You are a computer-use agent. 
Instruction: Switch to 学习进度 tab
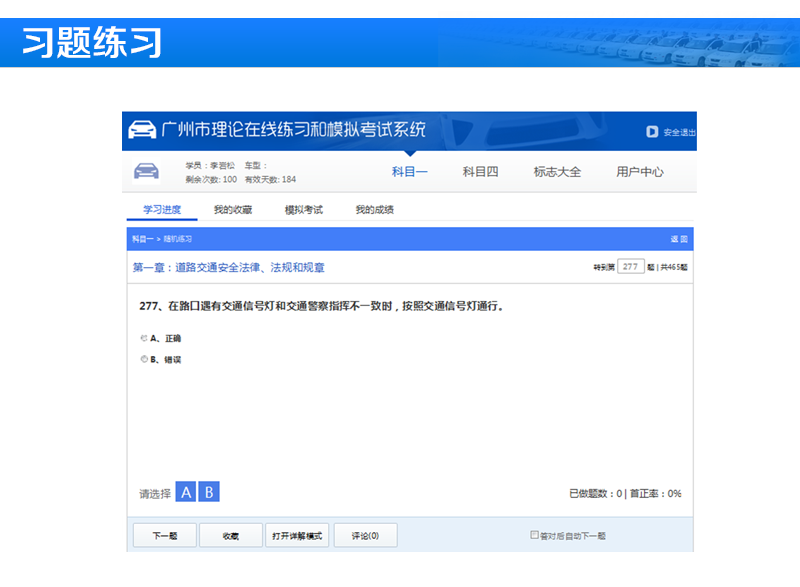point(160,210)
